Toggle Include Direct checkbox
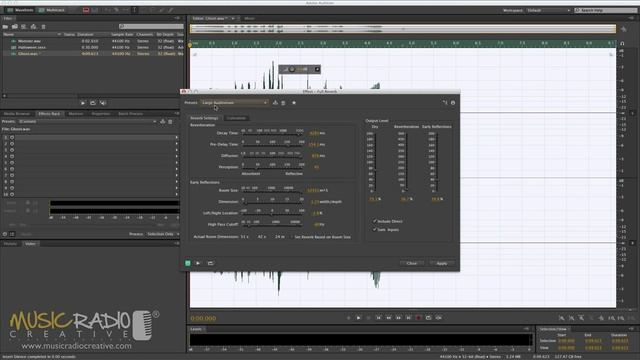The width and height of the screenshot is (640, 360). point(374,221)
